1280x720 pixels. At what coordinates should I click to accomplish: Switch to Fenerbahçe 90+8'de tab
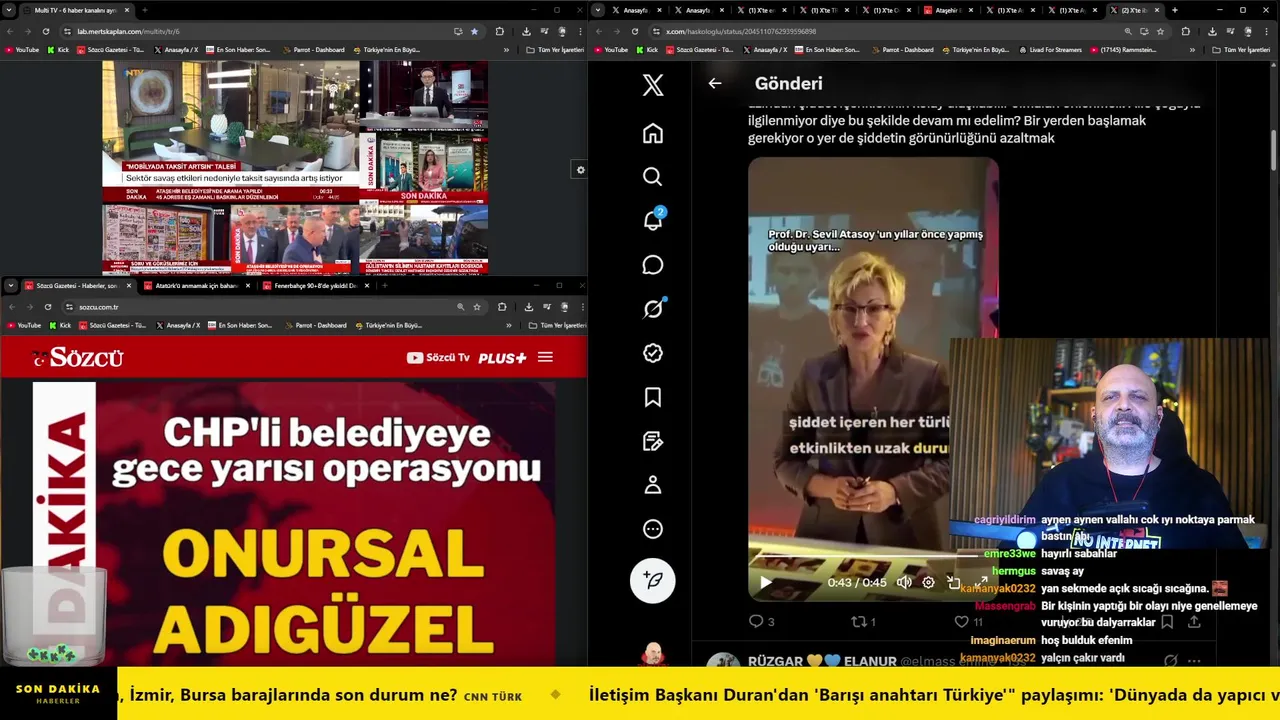point(316,285)
